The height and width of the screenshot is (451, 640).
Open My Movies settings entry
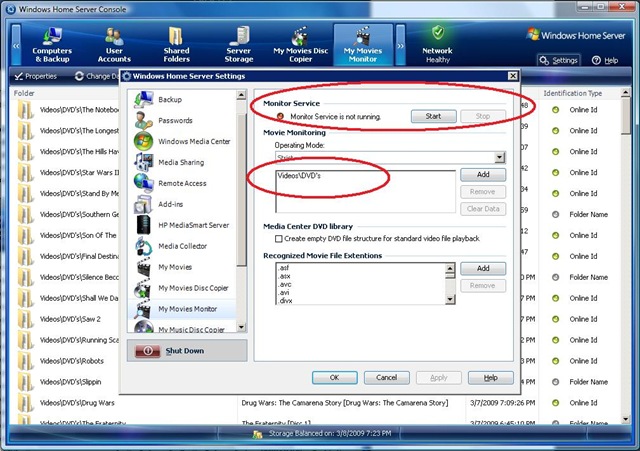tap(182, 267)
